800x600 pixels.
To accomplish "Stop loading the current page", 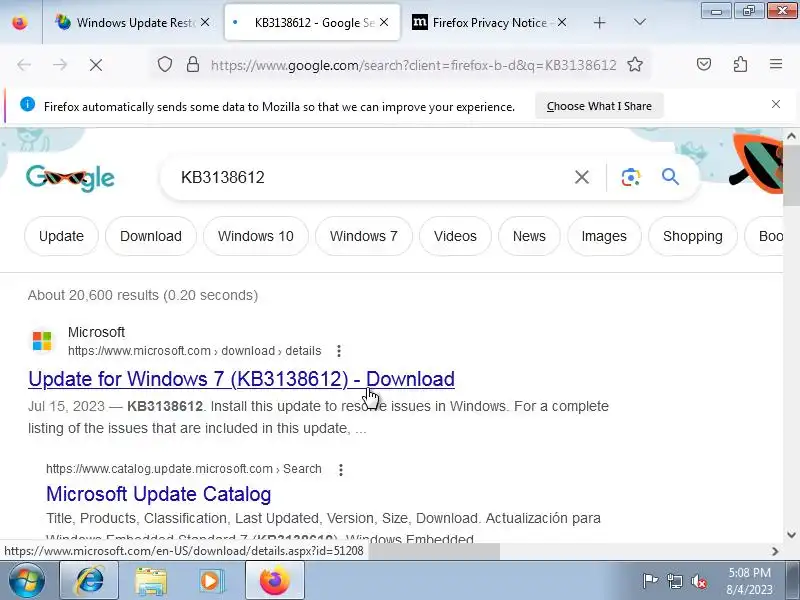I will coord(96,65).
